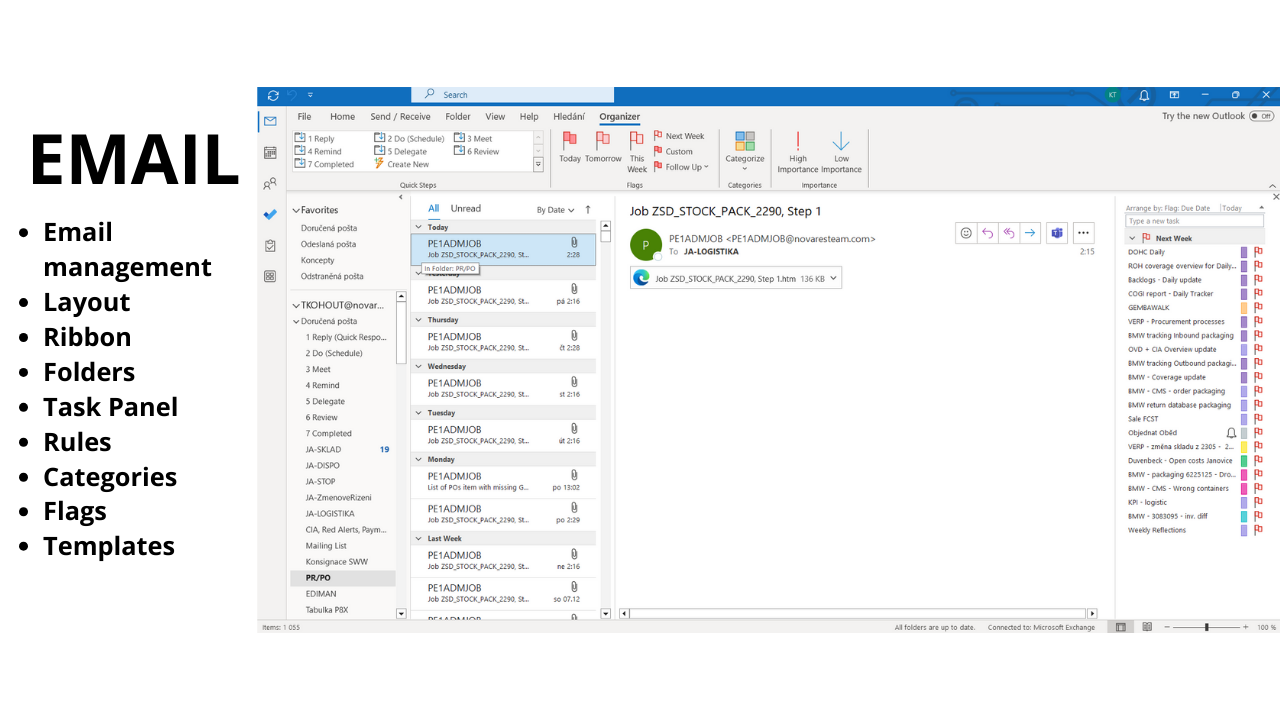Expand the Quick Steps gallery
The width and height of the screenshot is (1280, 720).
click(x=538, y=164)
